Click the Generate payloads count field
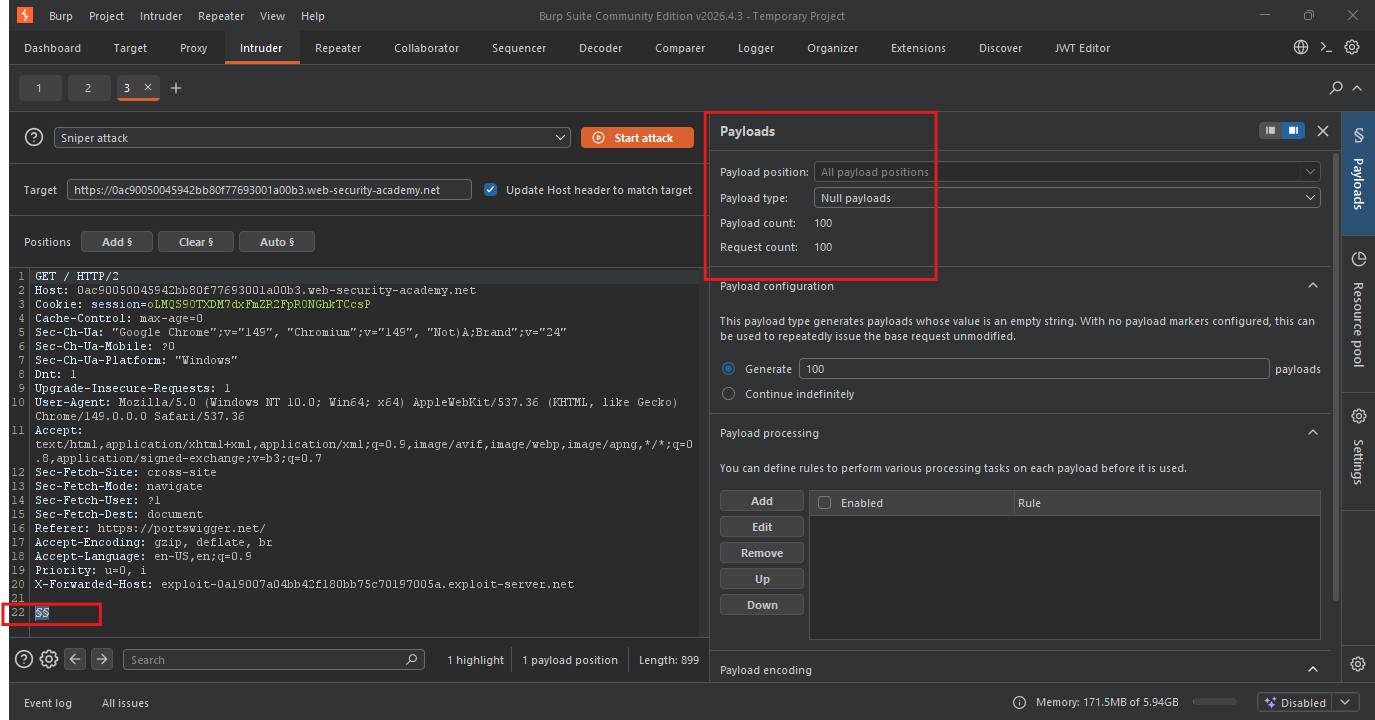Screen dimensions: 1375x720 point(1034,369)
